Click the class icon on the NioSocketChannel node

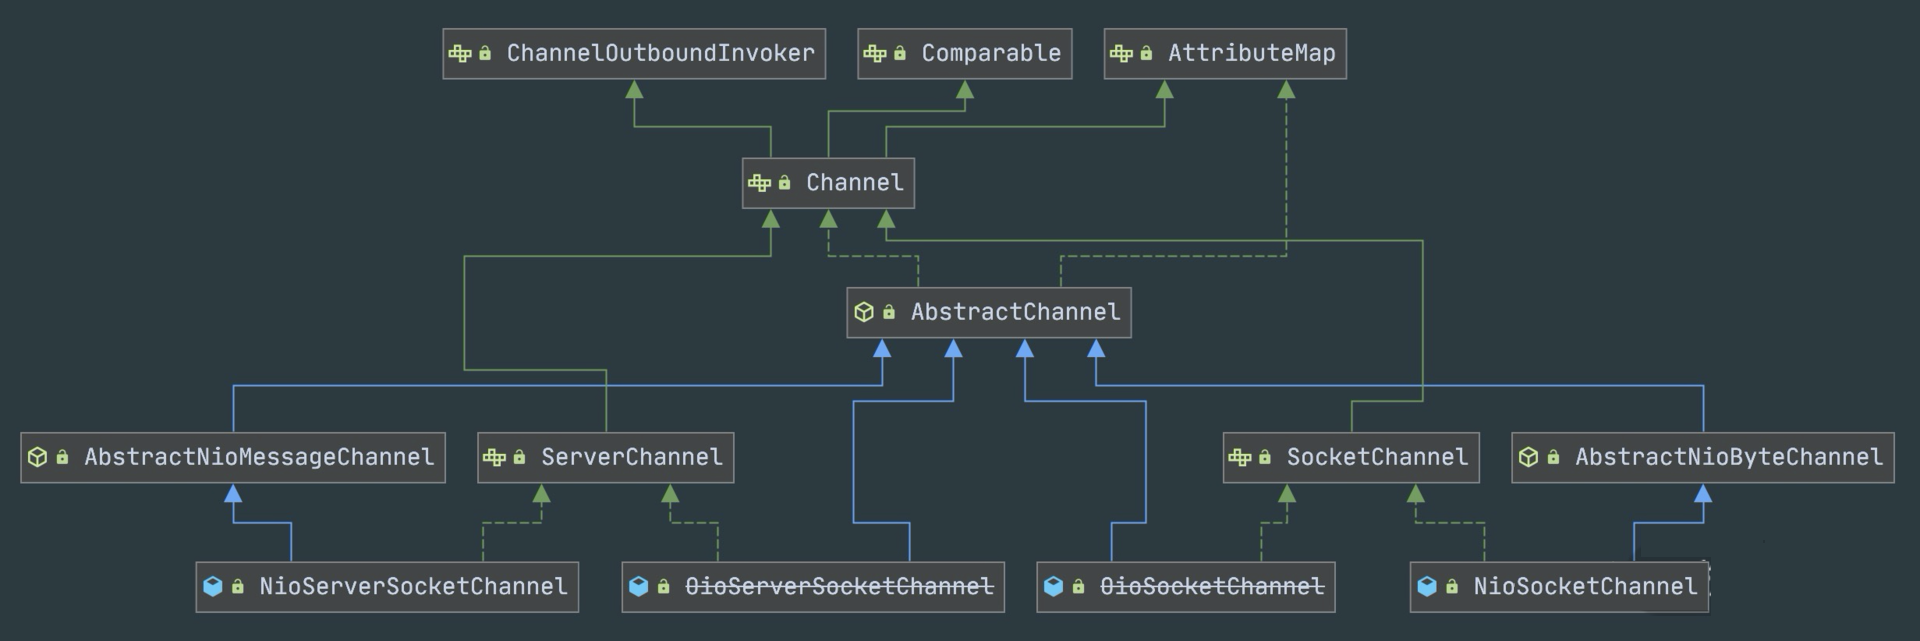click(1427, 586)
